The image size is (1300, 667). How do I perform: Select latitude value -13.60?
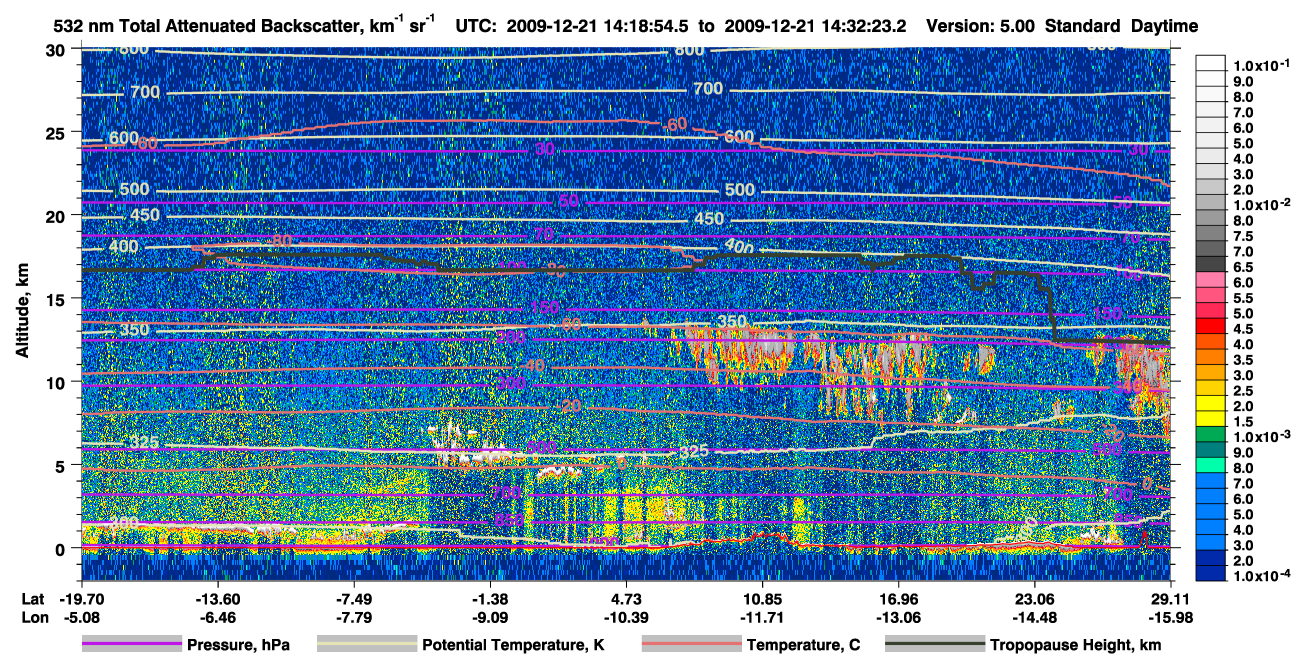tap(216, 599)
